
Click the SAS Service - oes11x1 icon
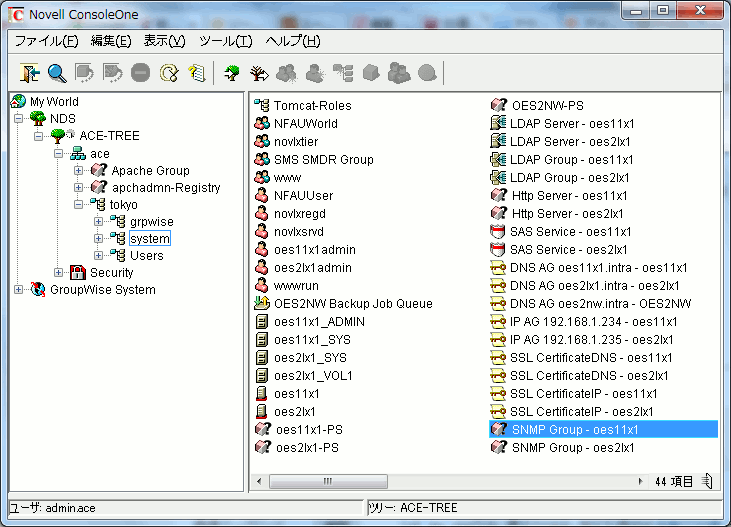pos(498,231)
